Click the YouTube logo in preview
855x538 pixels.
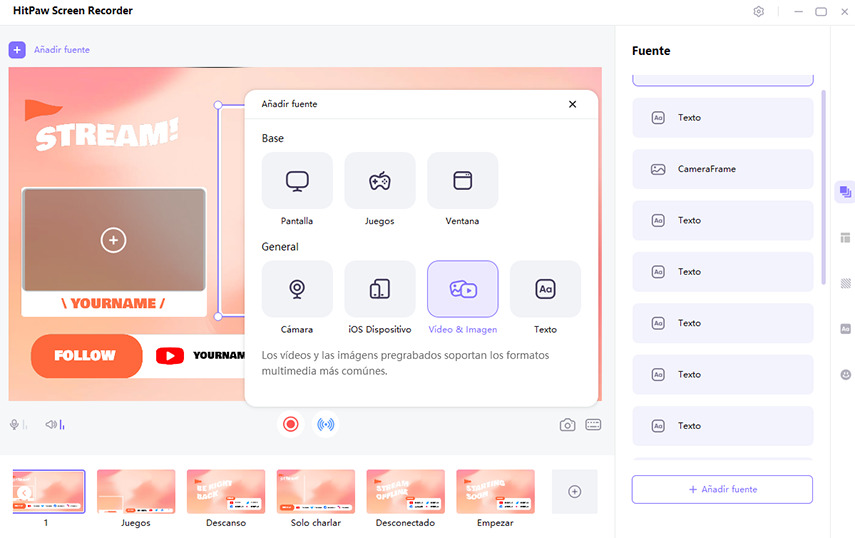(x=170, y=356)
